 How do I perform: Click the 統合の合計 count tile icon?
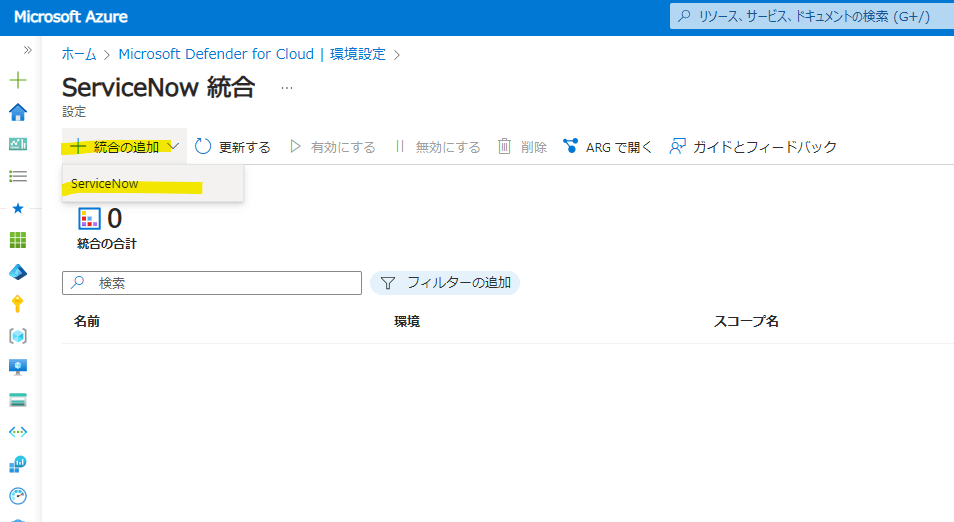(89, 218)
